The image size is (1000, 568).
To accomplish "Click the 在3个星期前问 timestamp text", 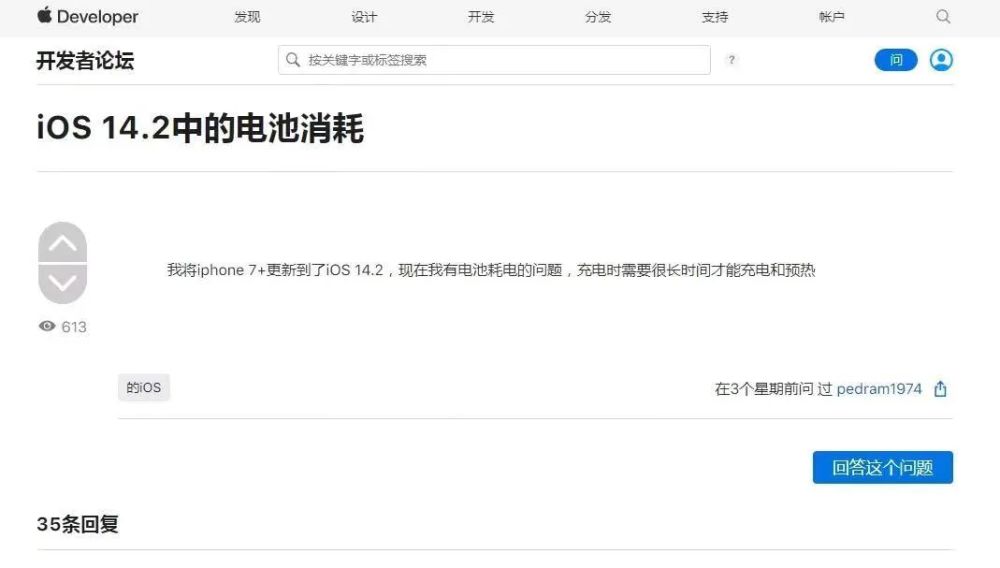I will (x=764, y=389).
